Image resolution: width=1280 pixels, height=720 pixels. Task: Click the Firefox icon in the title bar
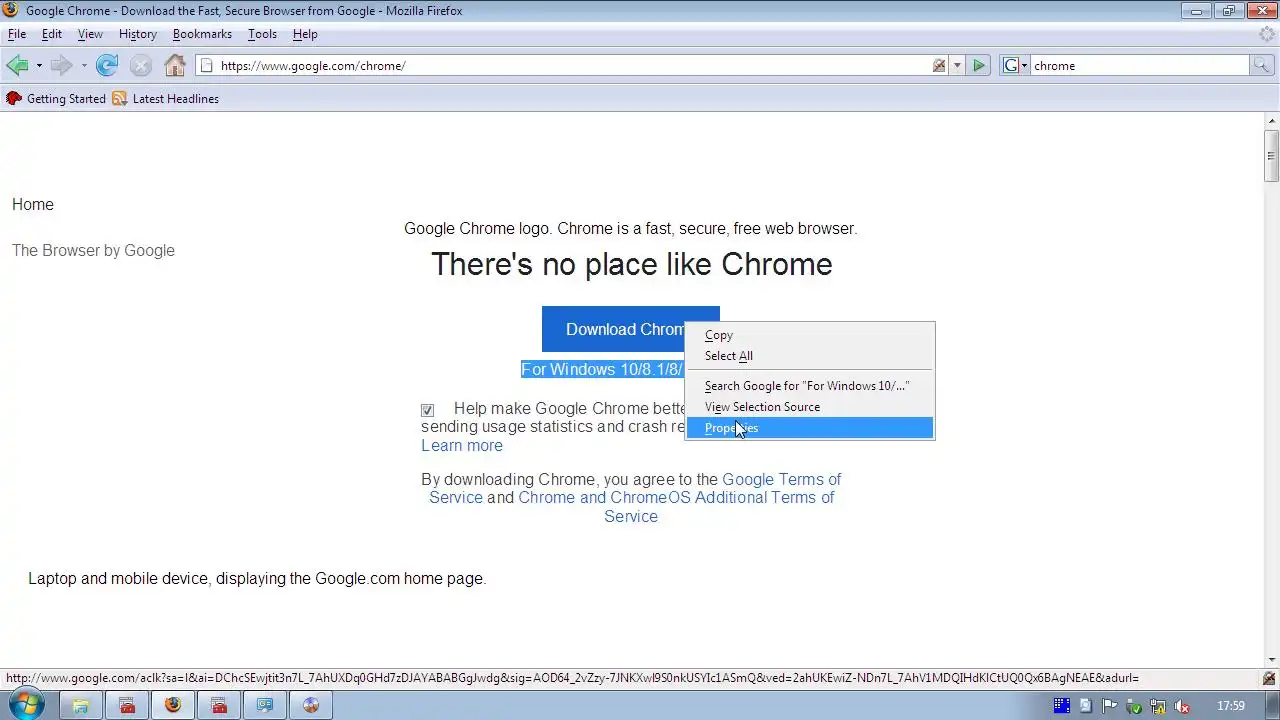[x=11, y=11]
